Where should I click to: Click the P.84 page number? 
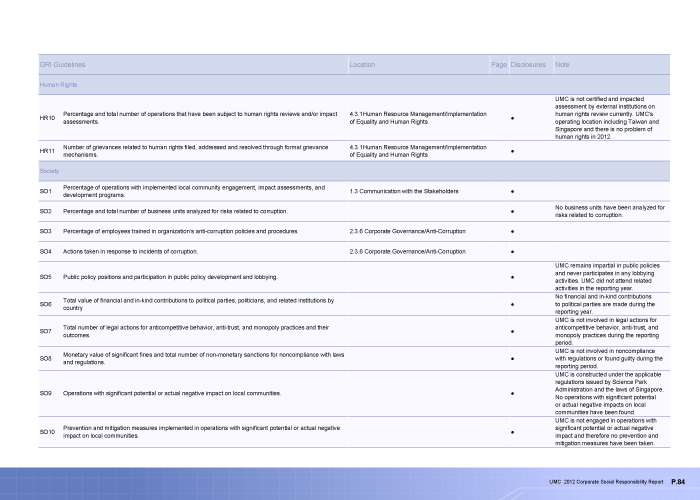click(x=677, y=482)
